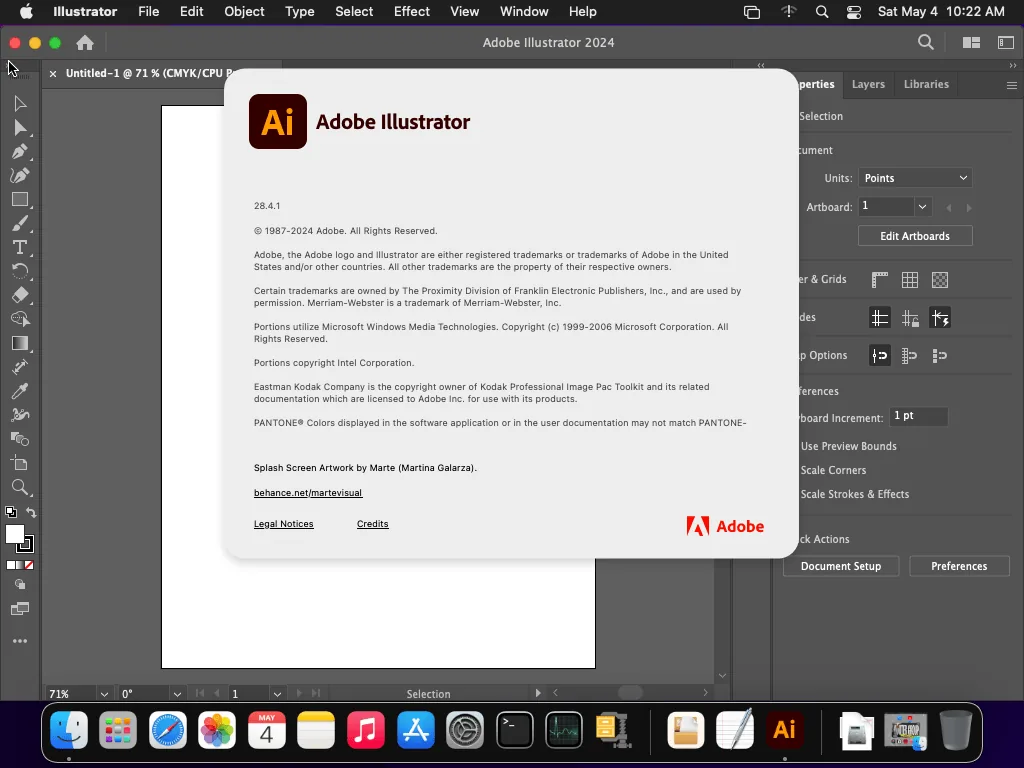The image size is (1024, 768).
Task: Toggle the transparency grid icon
Action: [940, 280]
